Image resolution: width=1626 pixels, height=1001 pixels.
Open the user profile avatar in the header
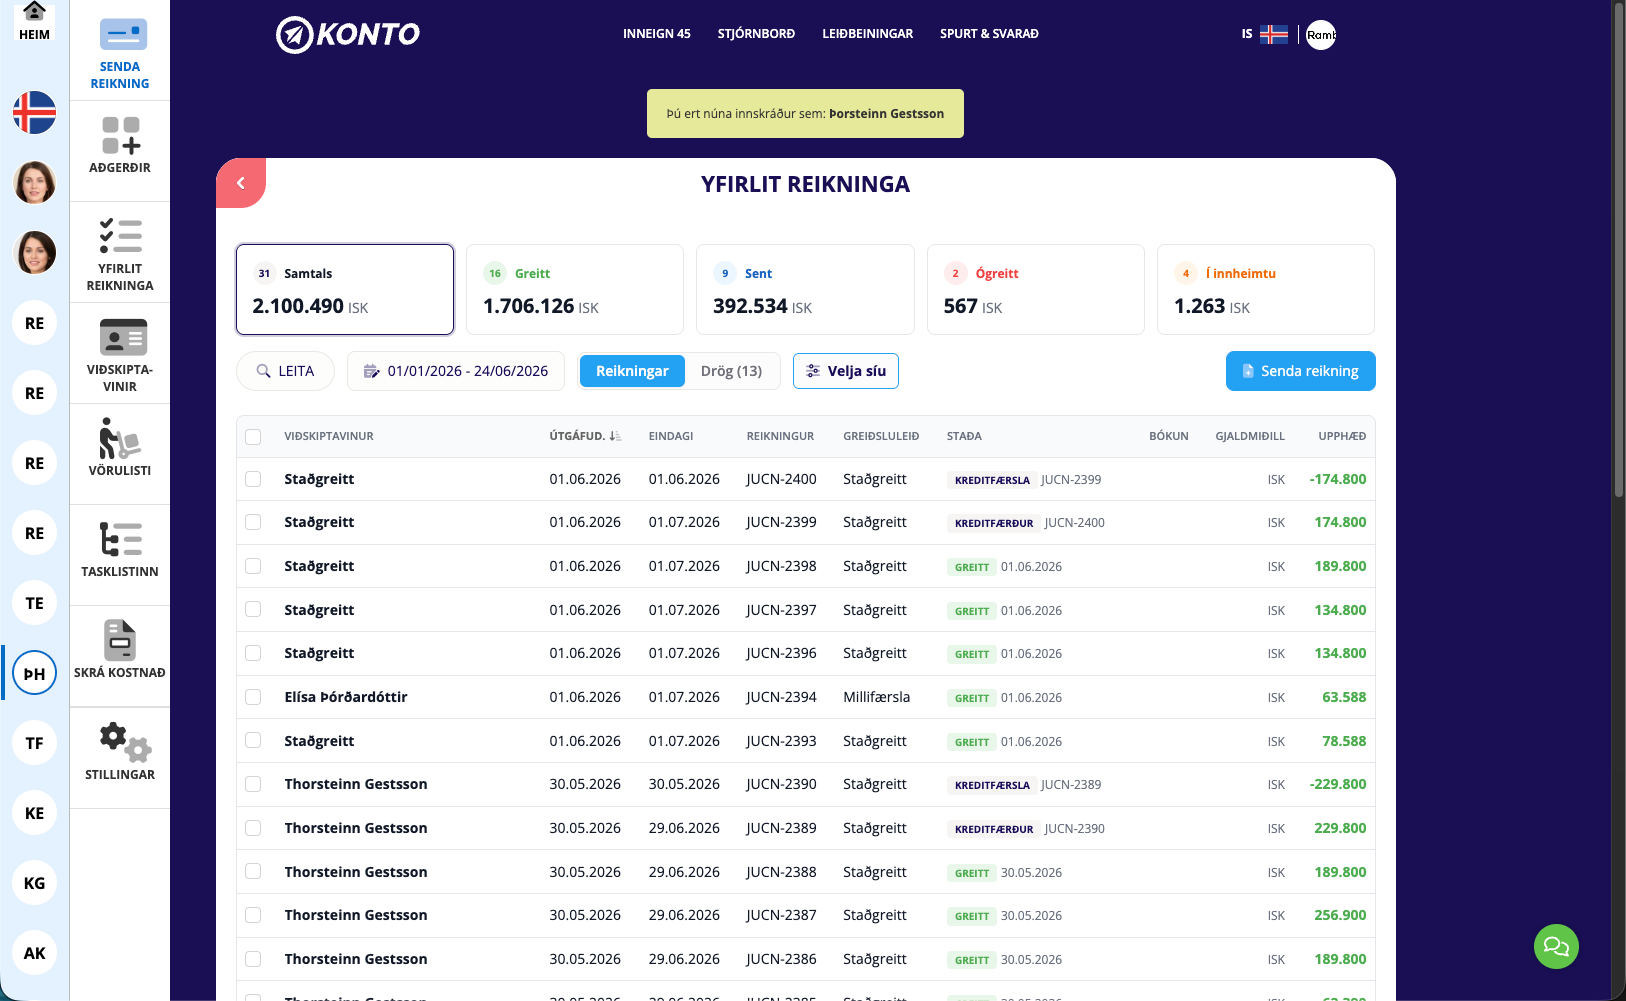pos(1321,35)
